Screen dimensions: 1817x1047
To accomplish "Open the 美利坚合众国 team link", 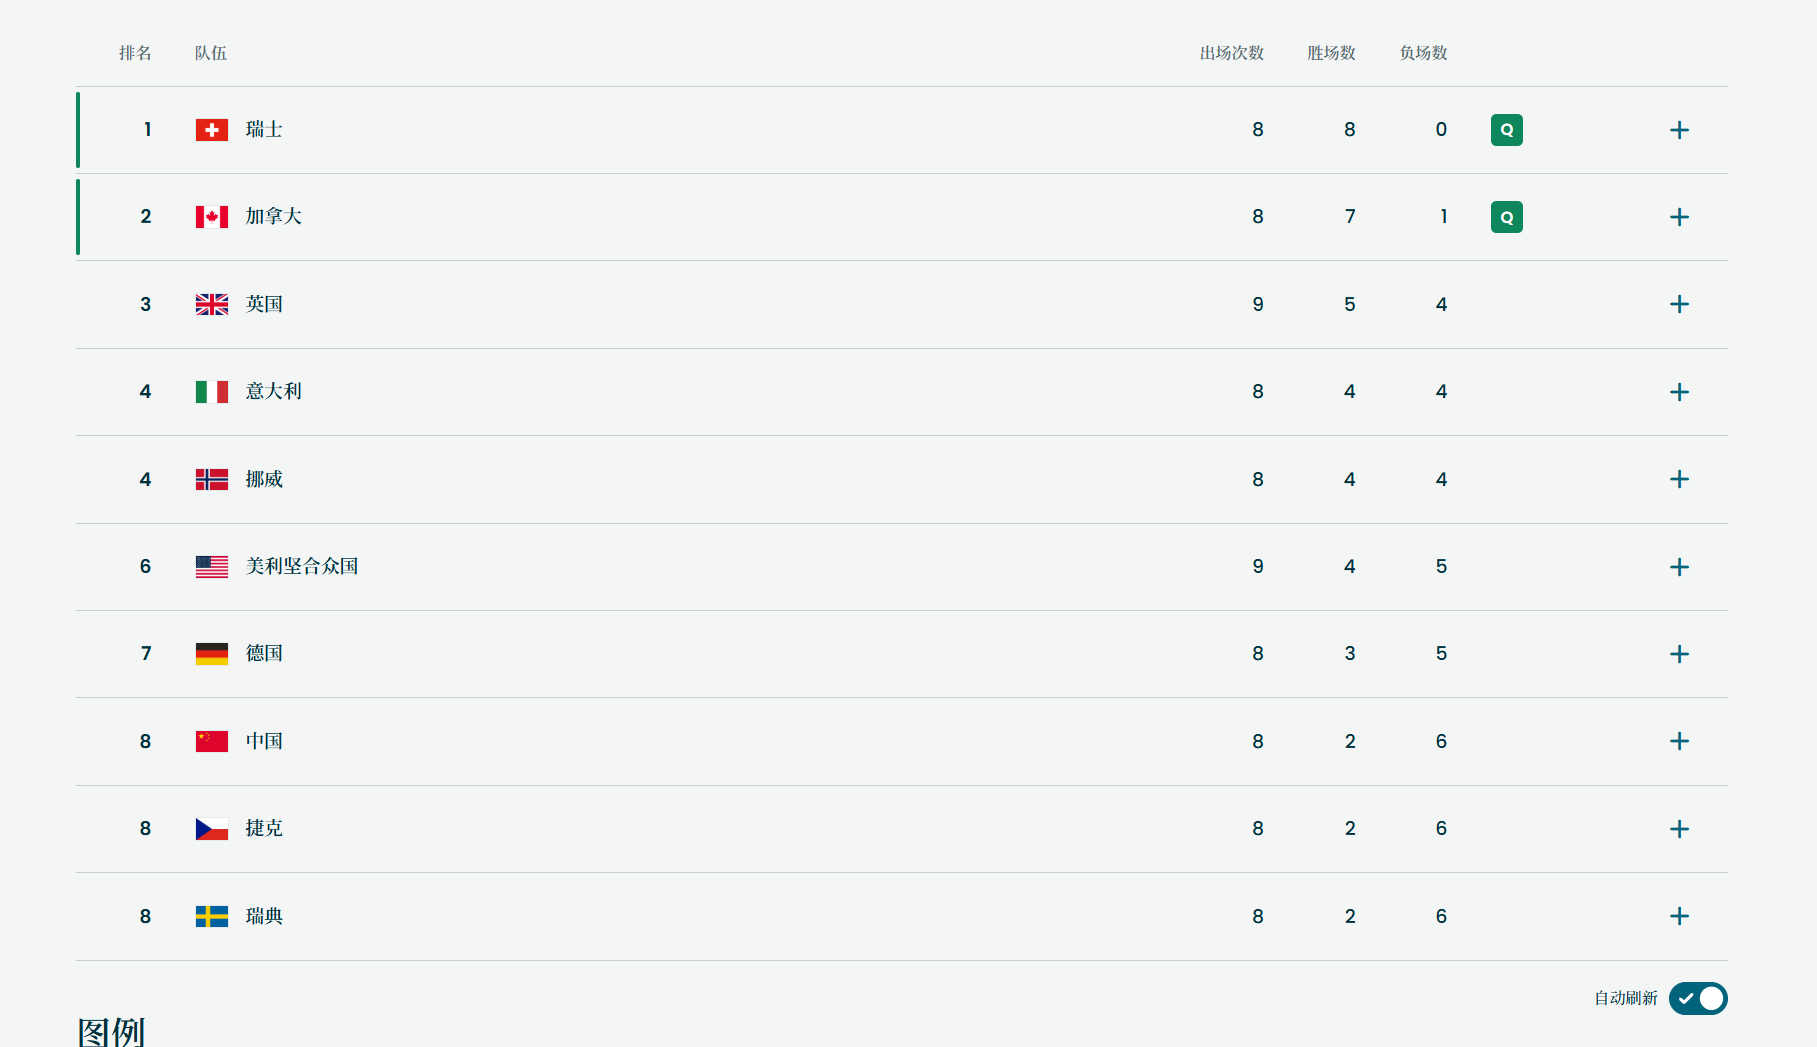I will [302, 566].
